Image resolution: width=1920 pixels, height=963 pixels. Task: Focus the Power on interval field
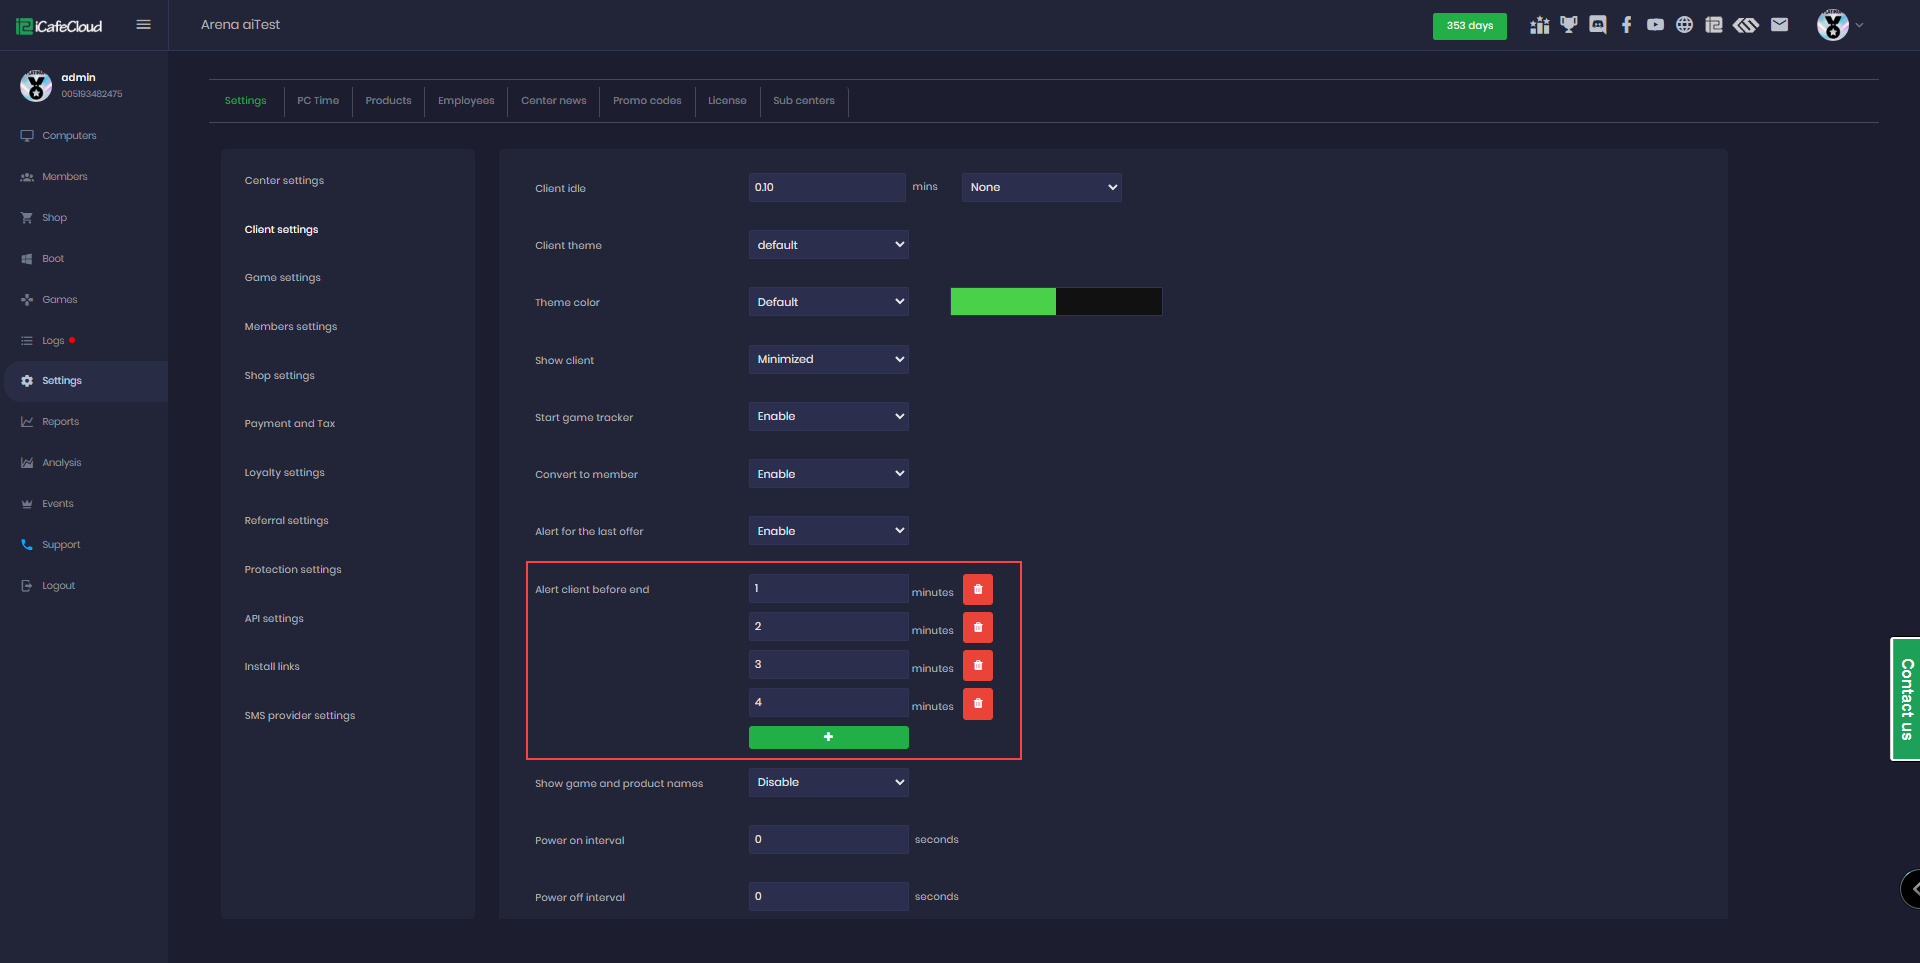828,840
